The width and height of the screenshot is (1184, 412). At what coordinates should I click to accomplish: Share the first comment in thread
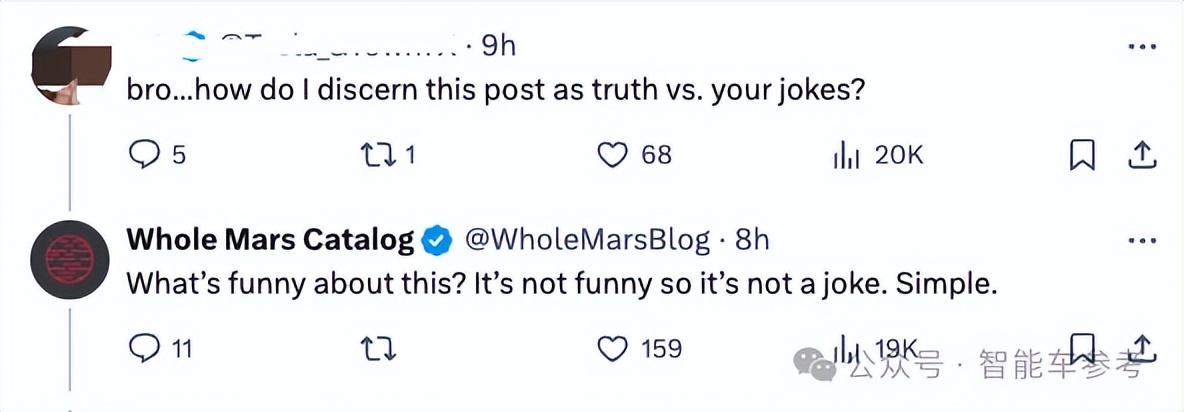[x=1142, y=155]
